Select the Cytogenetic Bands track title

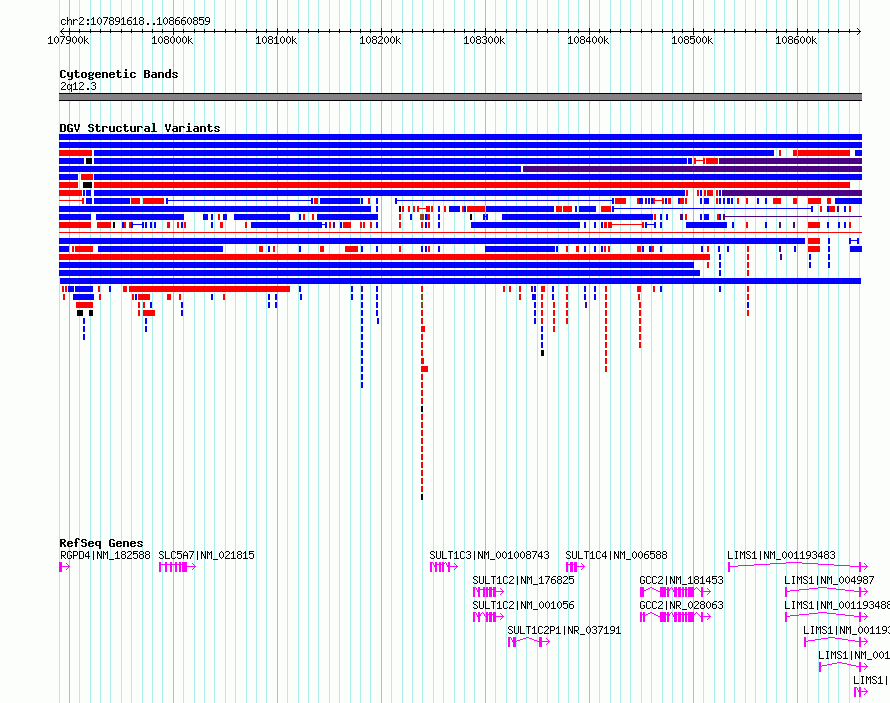(x=119, y=74)
